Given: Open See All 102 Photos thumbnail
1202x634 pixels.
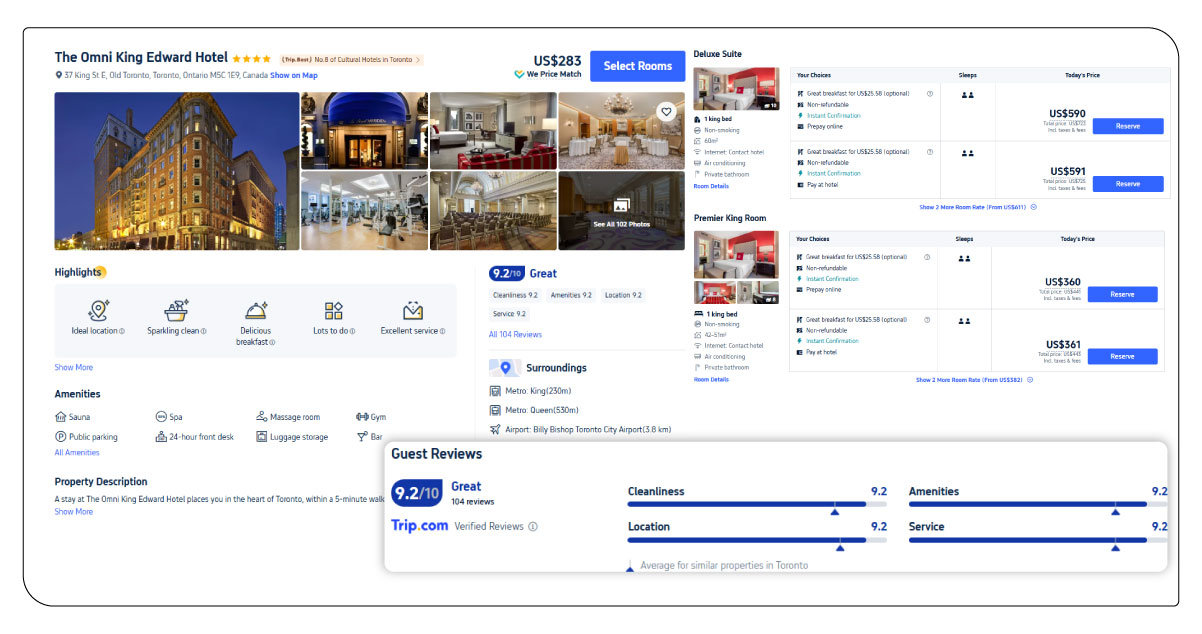Looking at the screenshot, I should (621, 211).
